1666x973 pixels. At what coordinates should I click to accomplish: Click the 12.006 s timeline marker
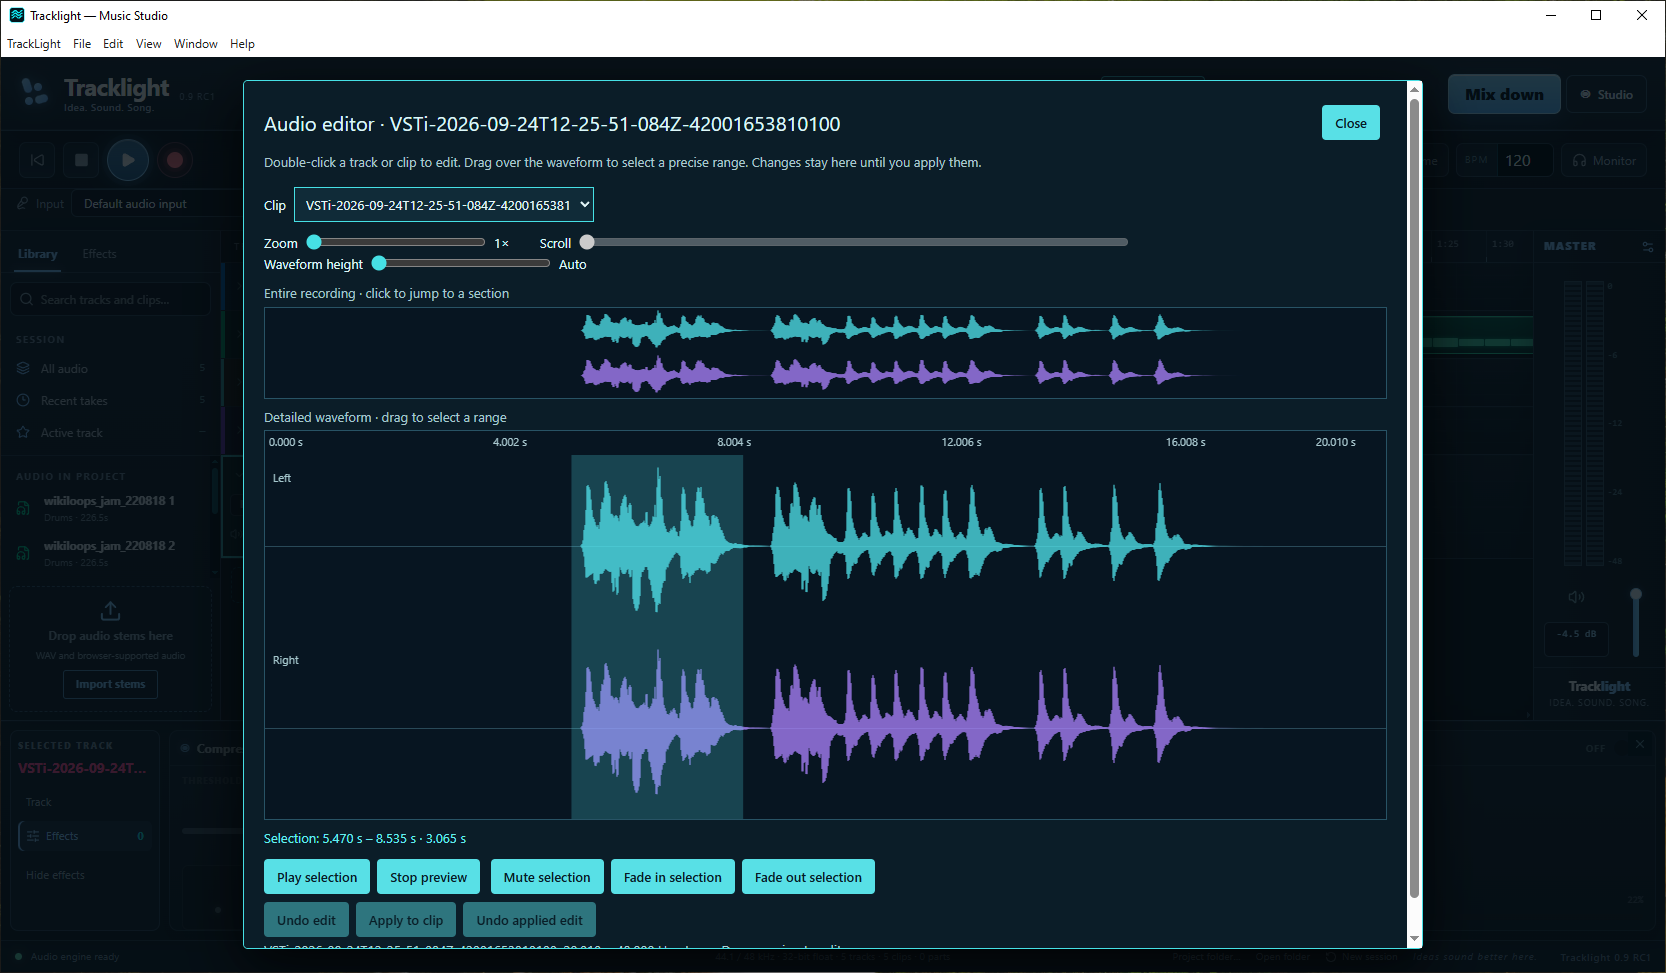[961, 442]
